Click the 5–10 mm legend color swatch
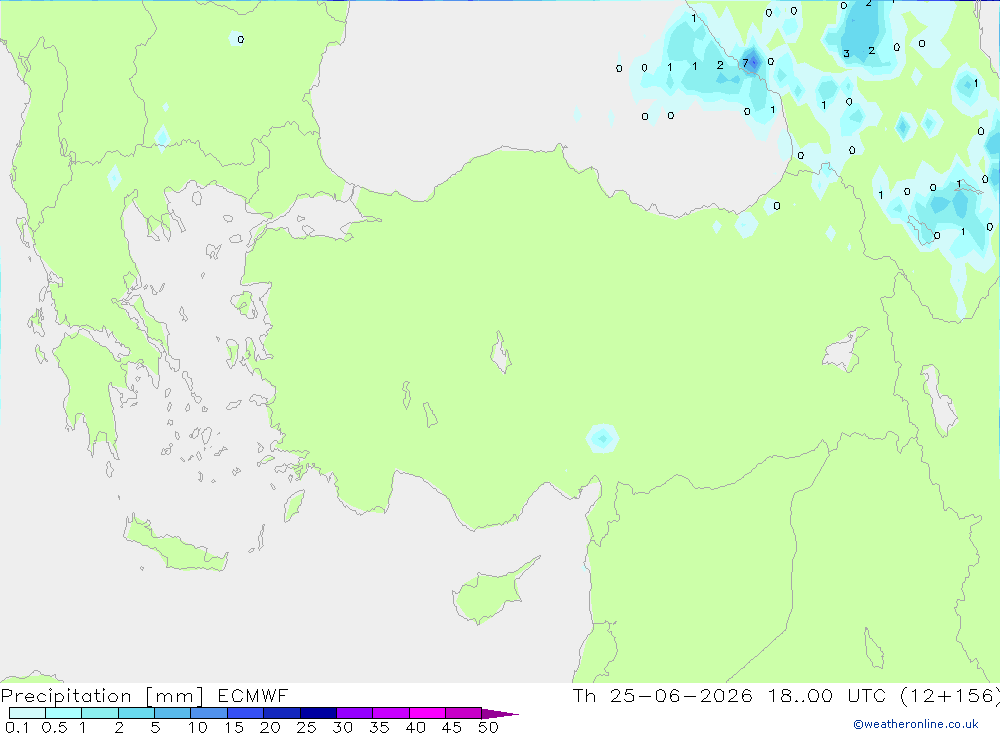1000x733 pixels. [x=173, y=713]
